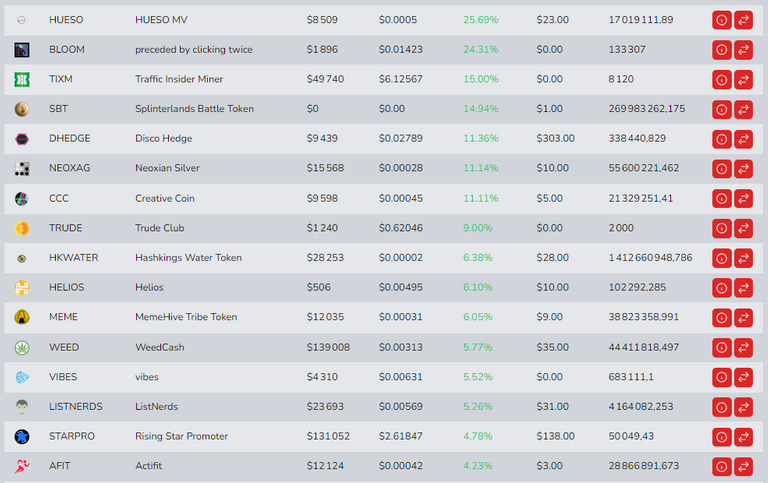Click the exchange icon for HKWATER
768x483 pixels.
coord(744,258)
